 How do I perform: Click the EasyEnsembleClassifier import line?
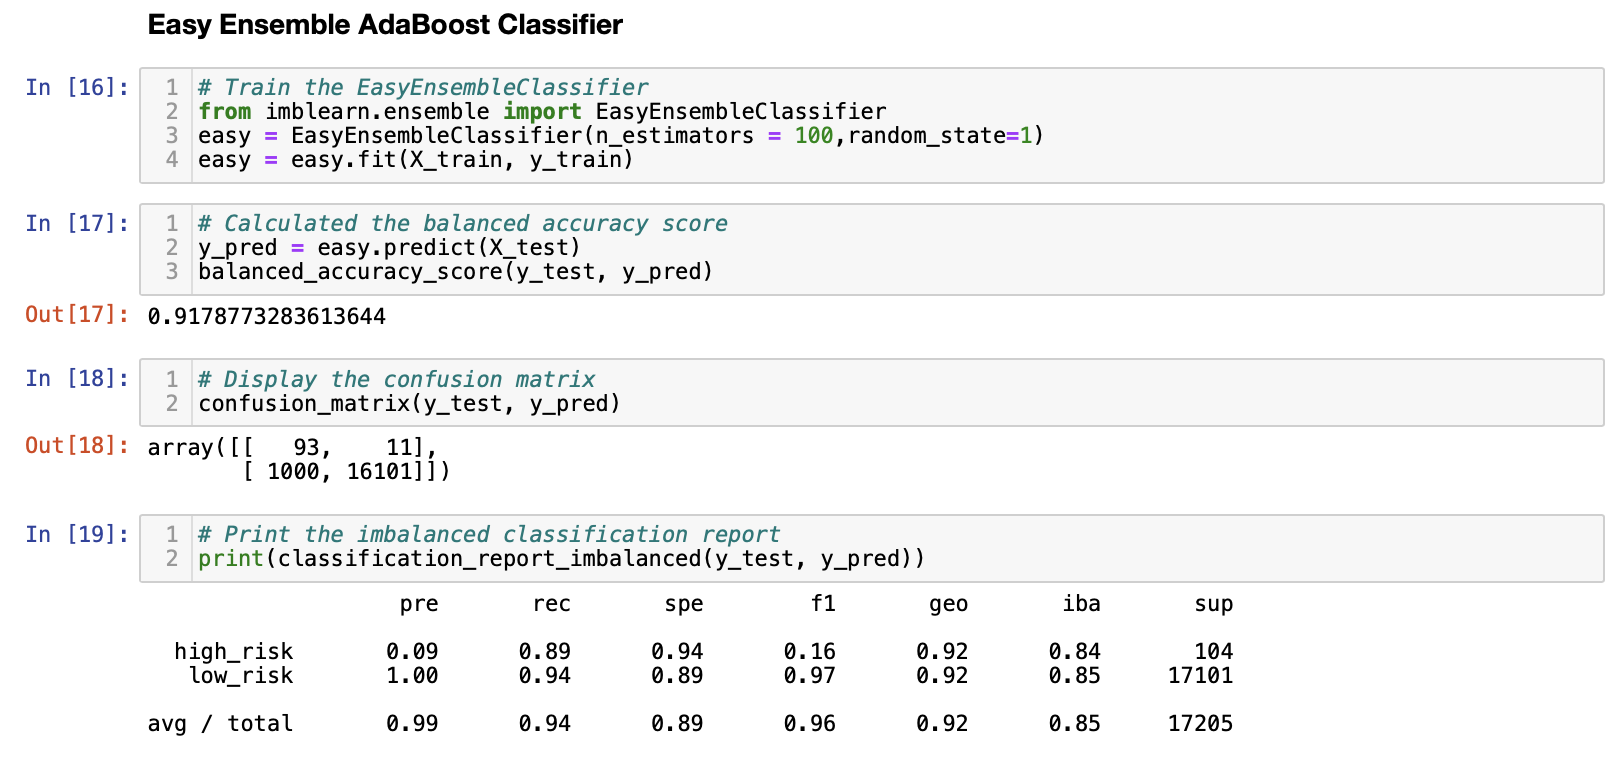[542, 111]
